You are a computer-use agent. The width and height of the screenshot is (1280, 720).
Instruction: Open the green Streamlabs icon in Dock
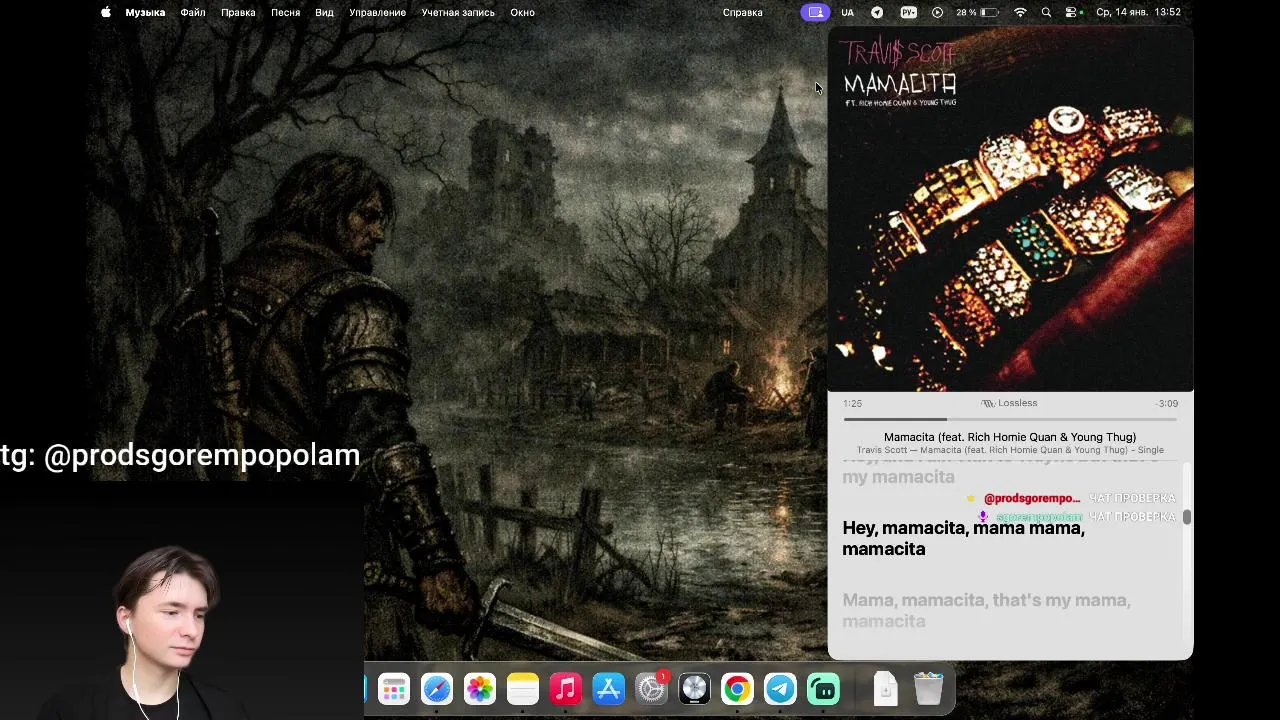point(823,689)
